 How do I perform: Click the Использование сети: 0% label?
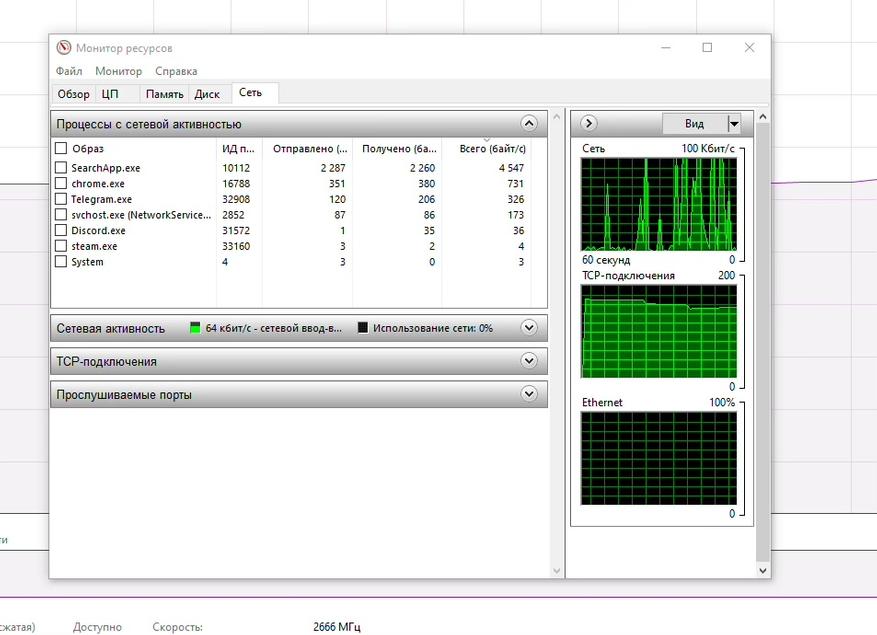coord(433,328)
